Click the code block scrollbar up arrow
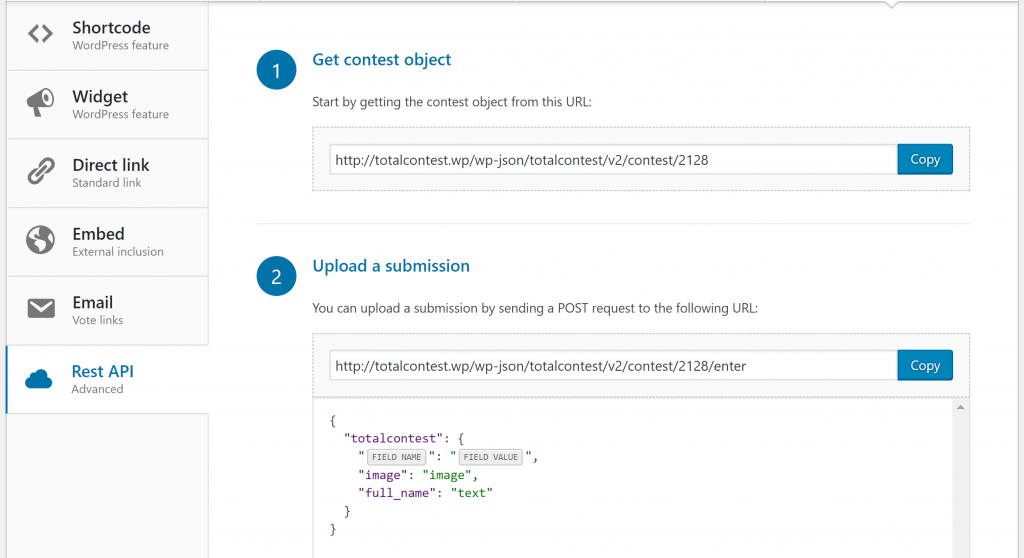The width and height of the screenshot is (1024, 558). [961, 407]
